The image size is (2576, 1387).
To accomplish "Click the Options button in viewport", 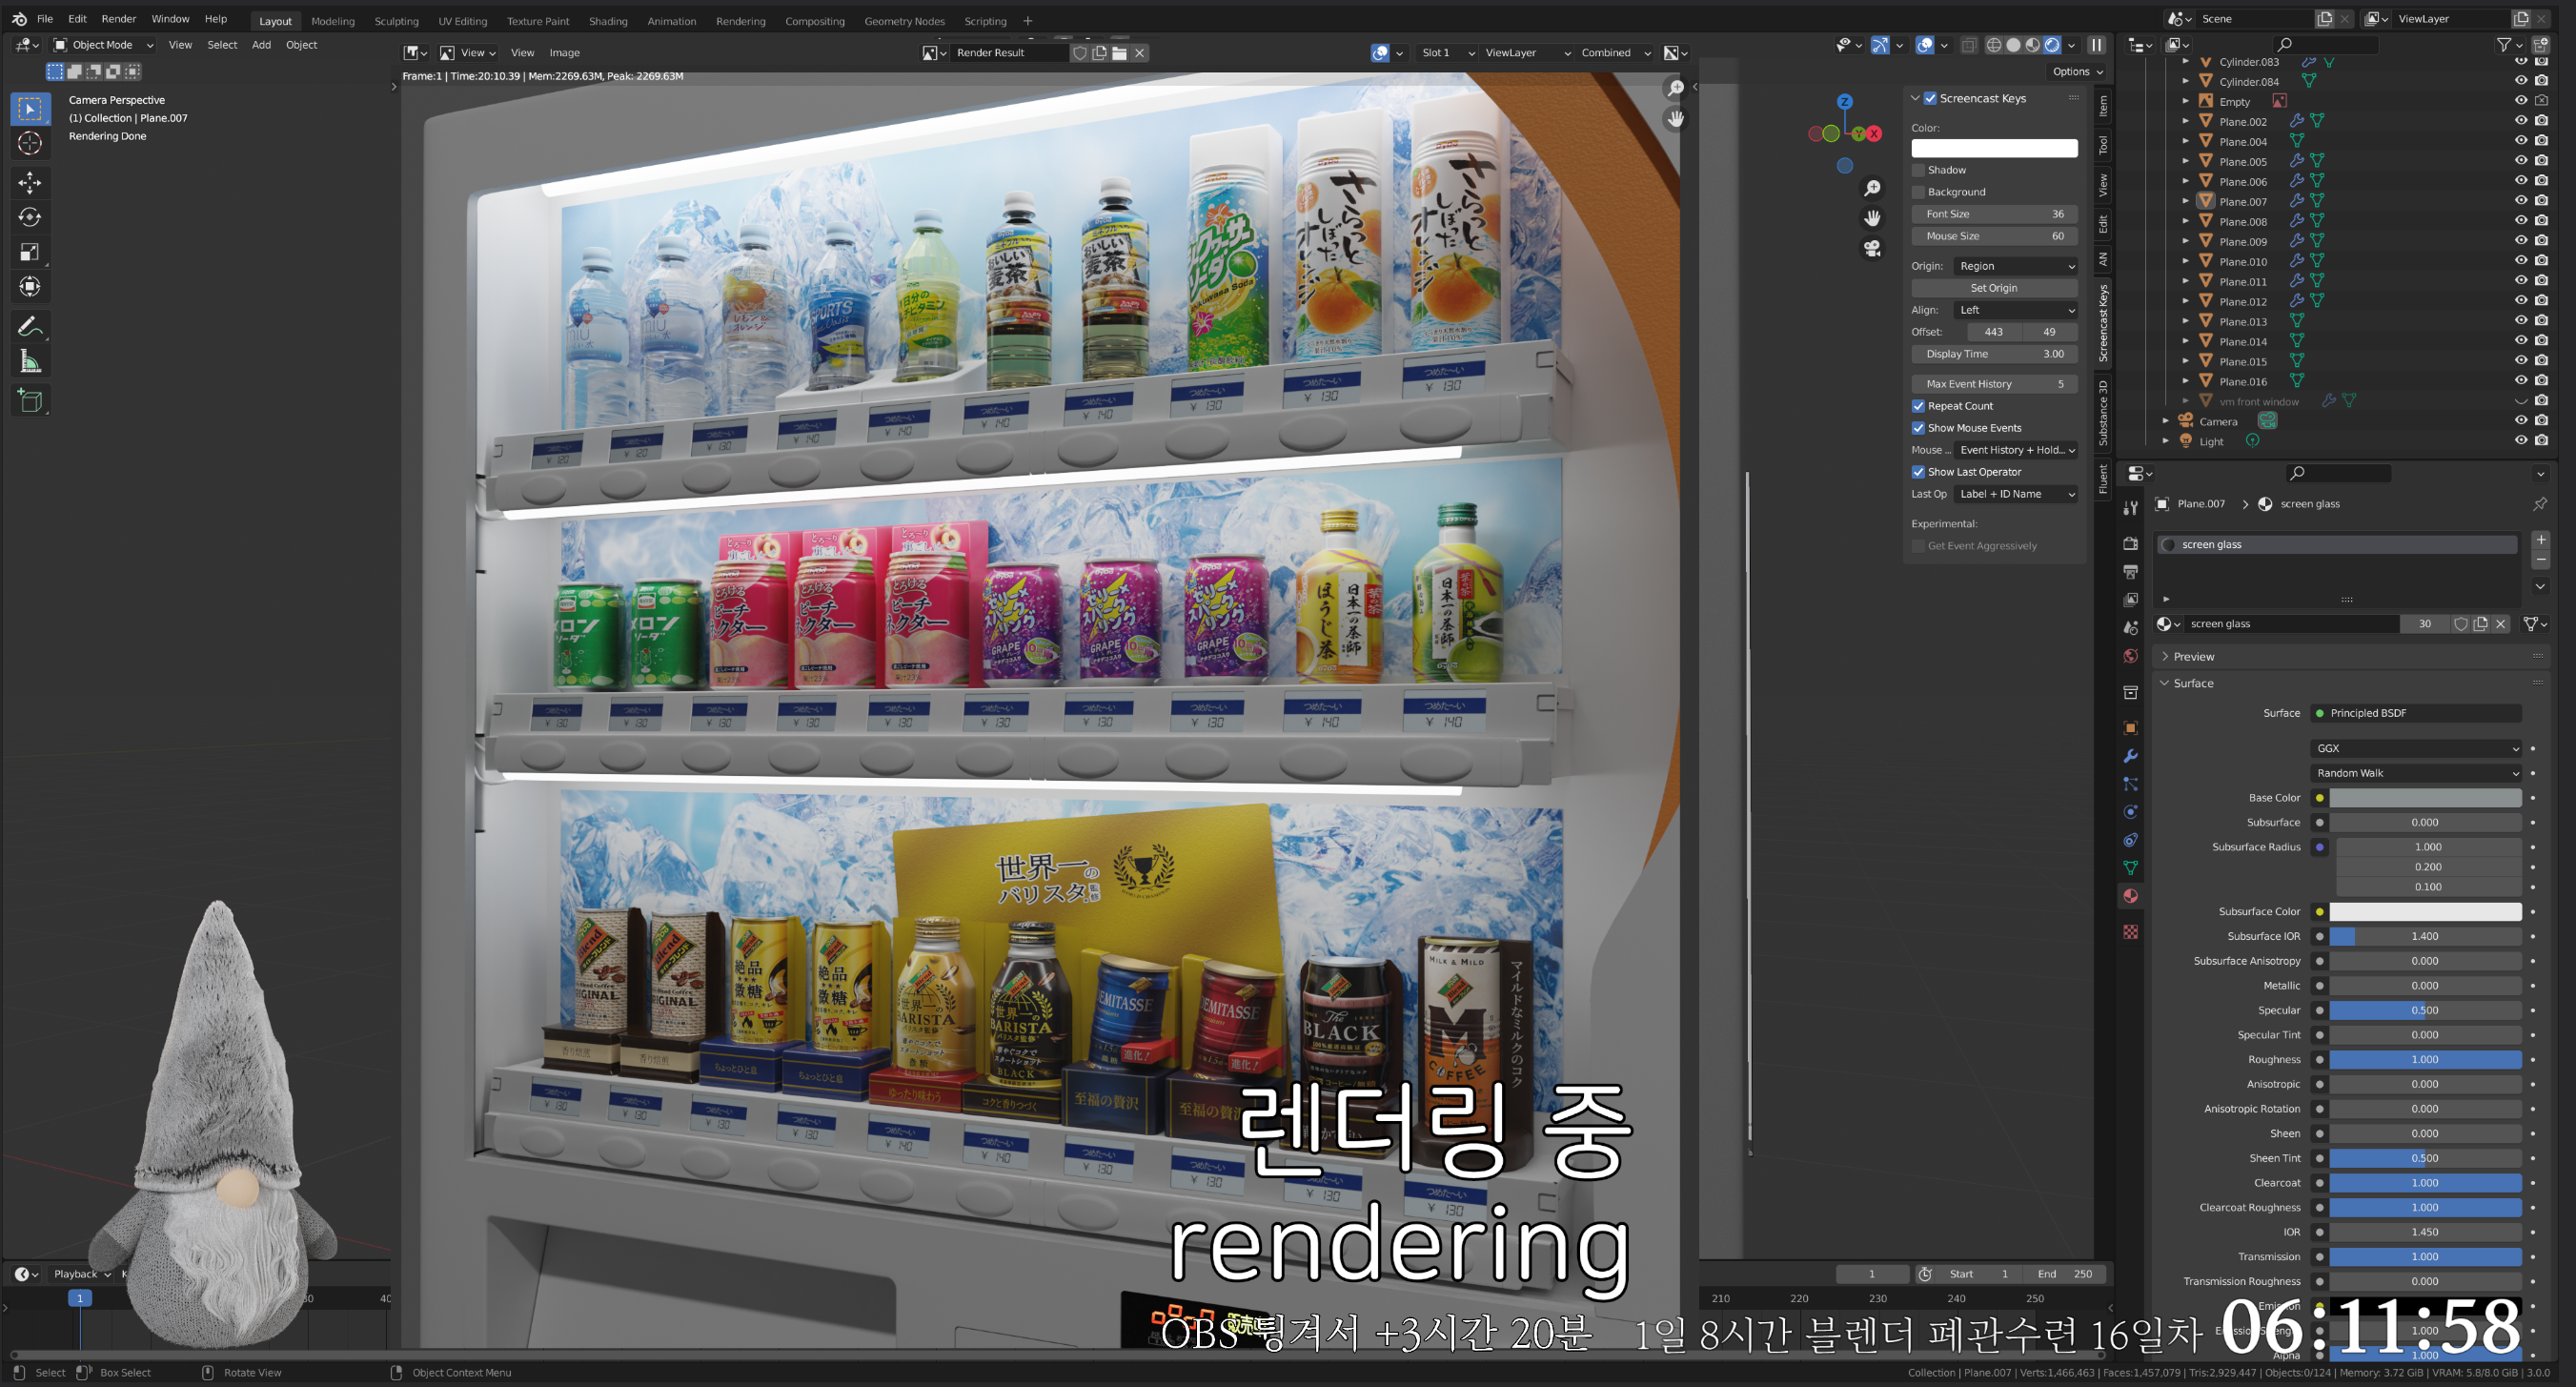I will pyautogui.click(x=2076, y=72).
